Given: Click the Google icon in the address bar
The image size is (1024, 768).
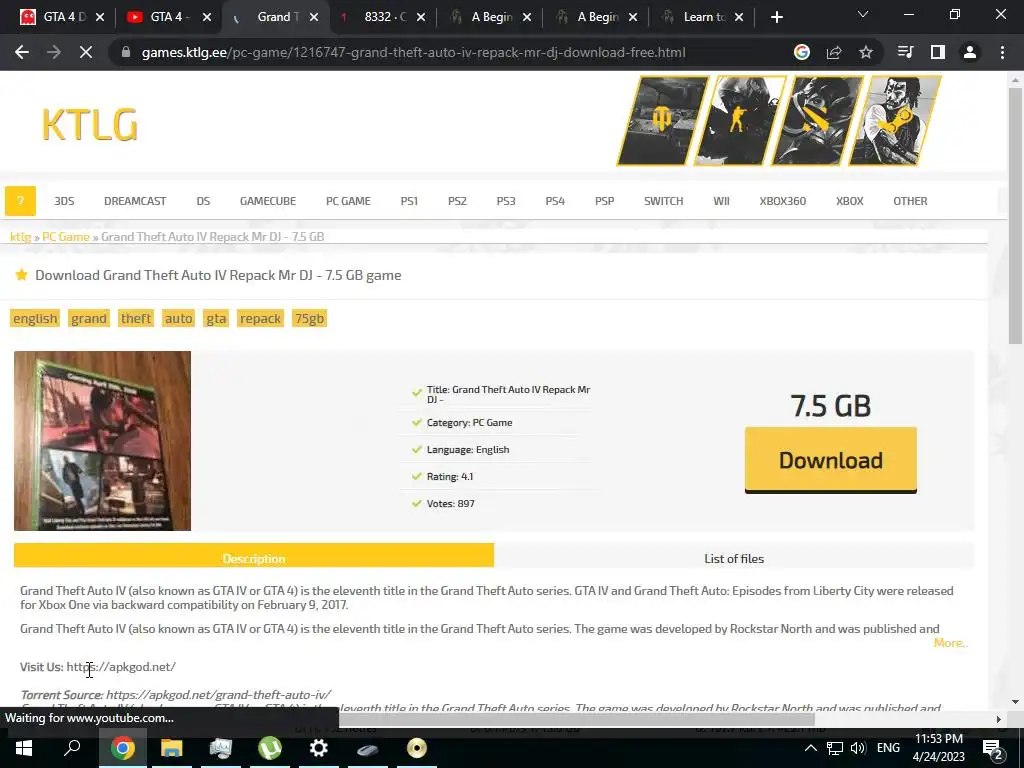Looking at the screenshot, I should [802, 52].
